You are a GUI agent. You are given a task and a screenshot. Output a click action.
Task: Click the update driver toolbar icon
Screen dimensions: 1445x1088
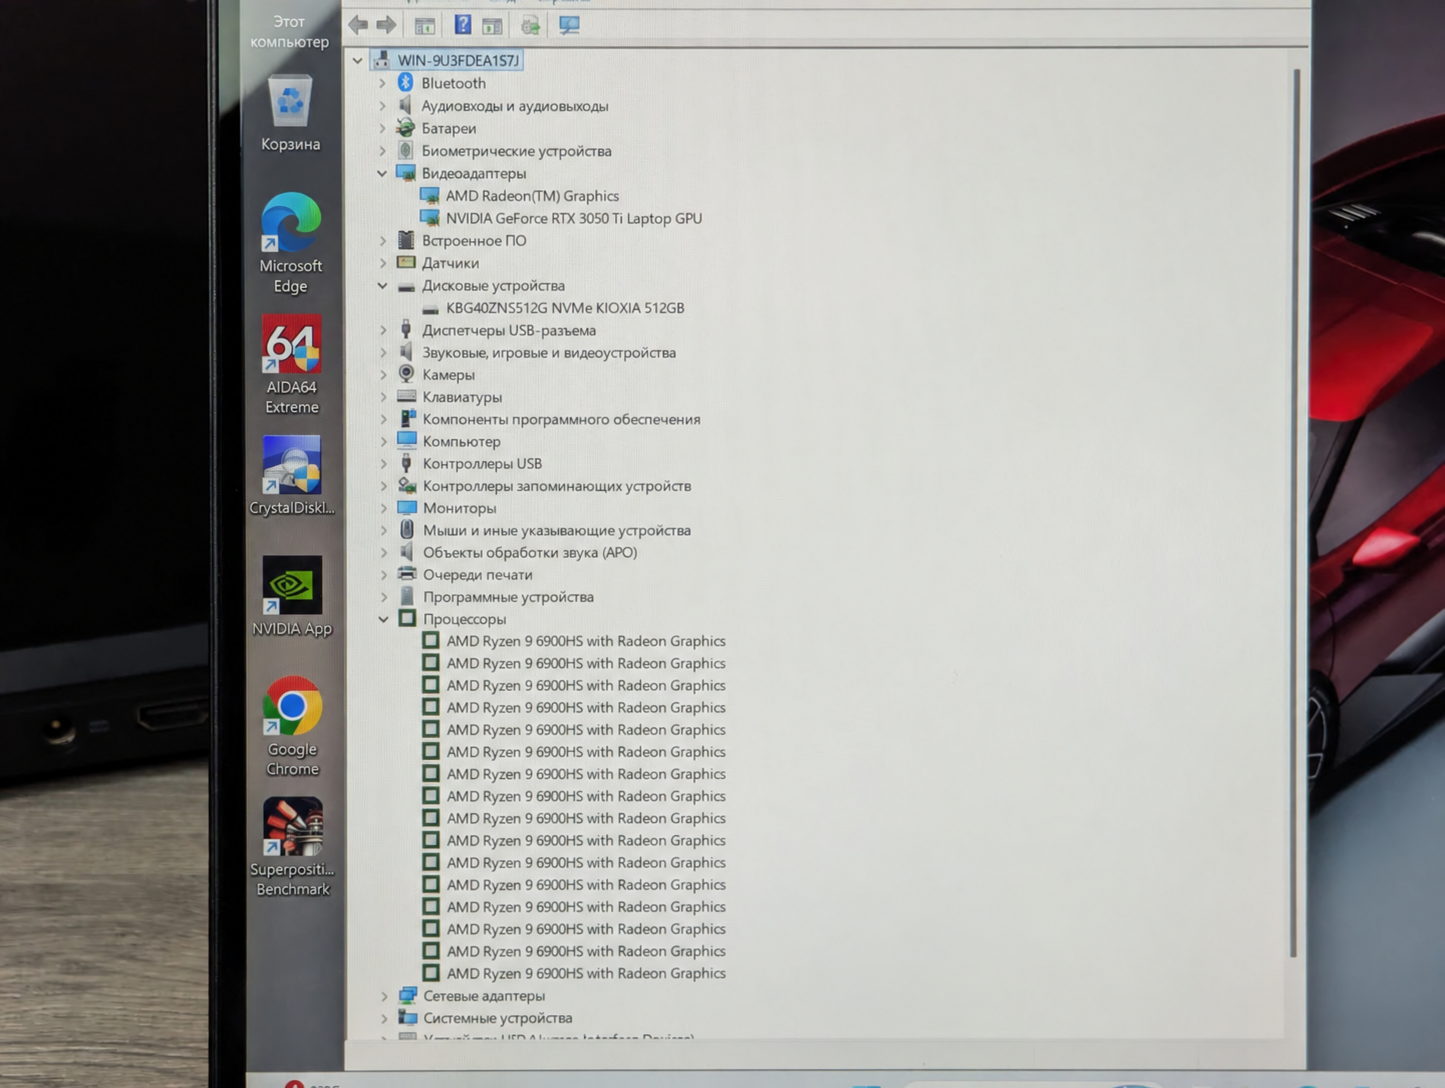[x=530, y=25]
